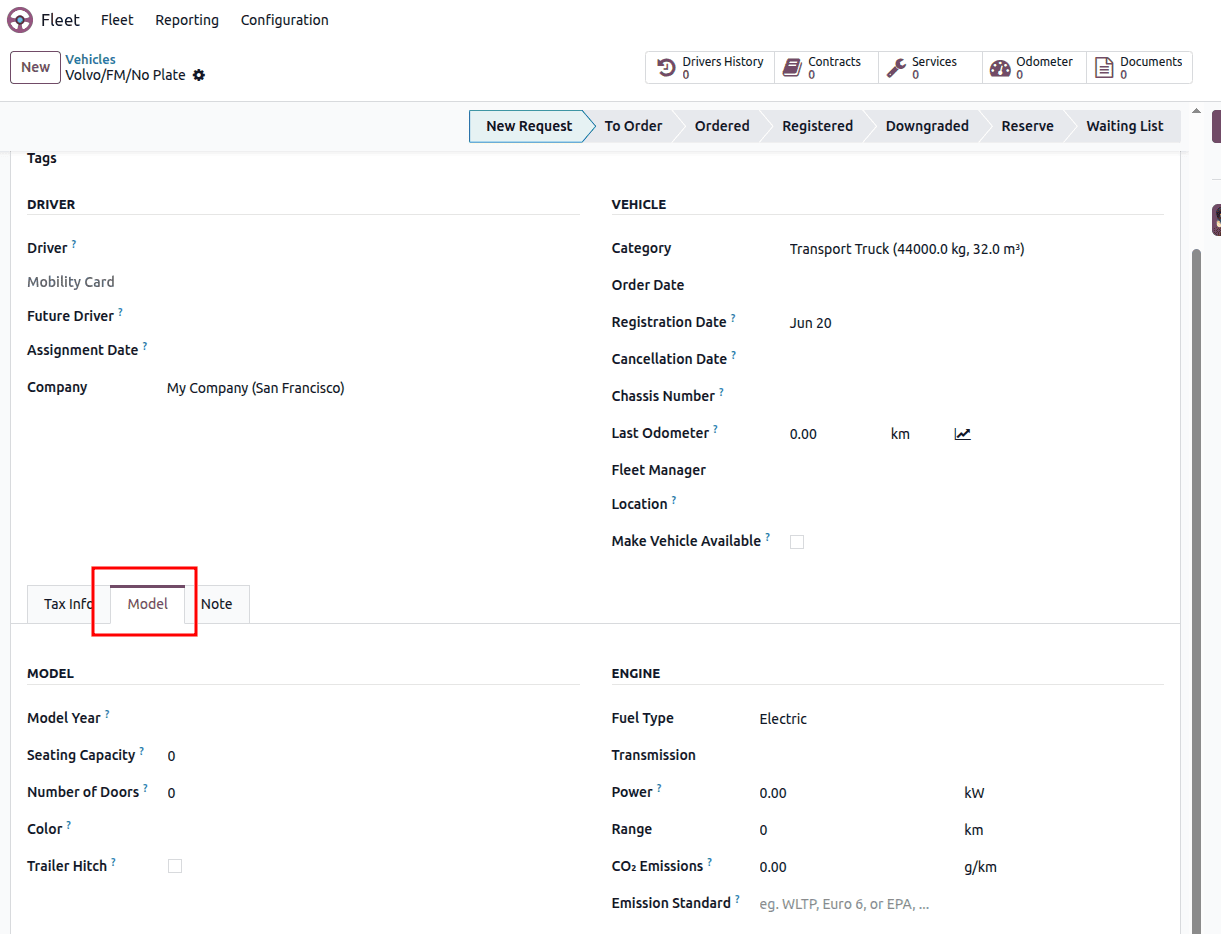Set status to Reserve
The image size is (1221, 934).
pos(1027,126)
